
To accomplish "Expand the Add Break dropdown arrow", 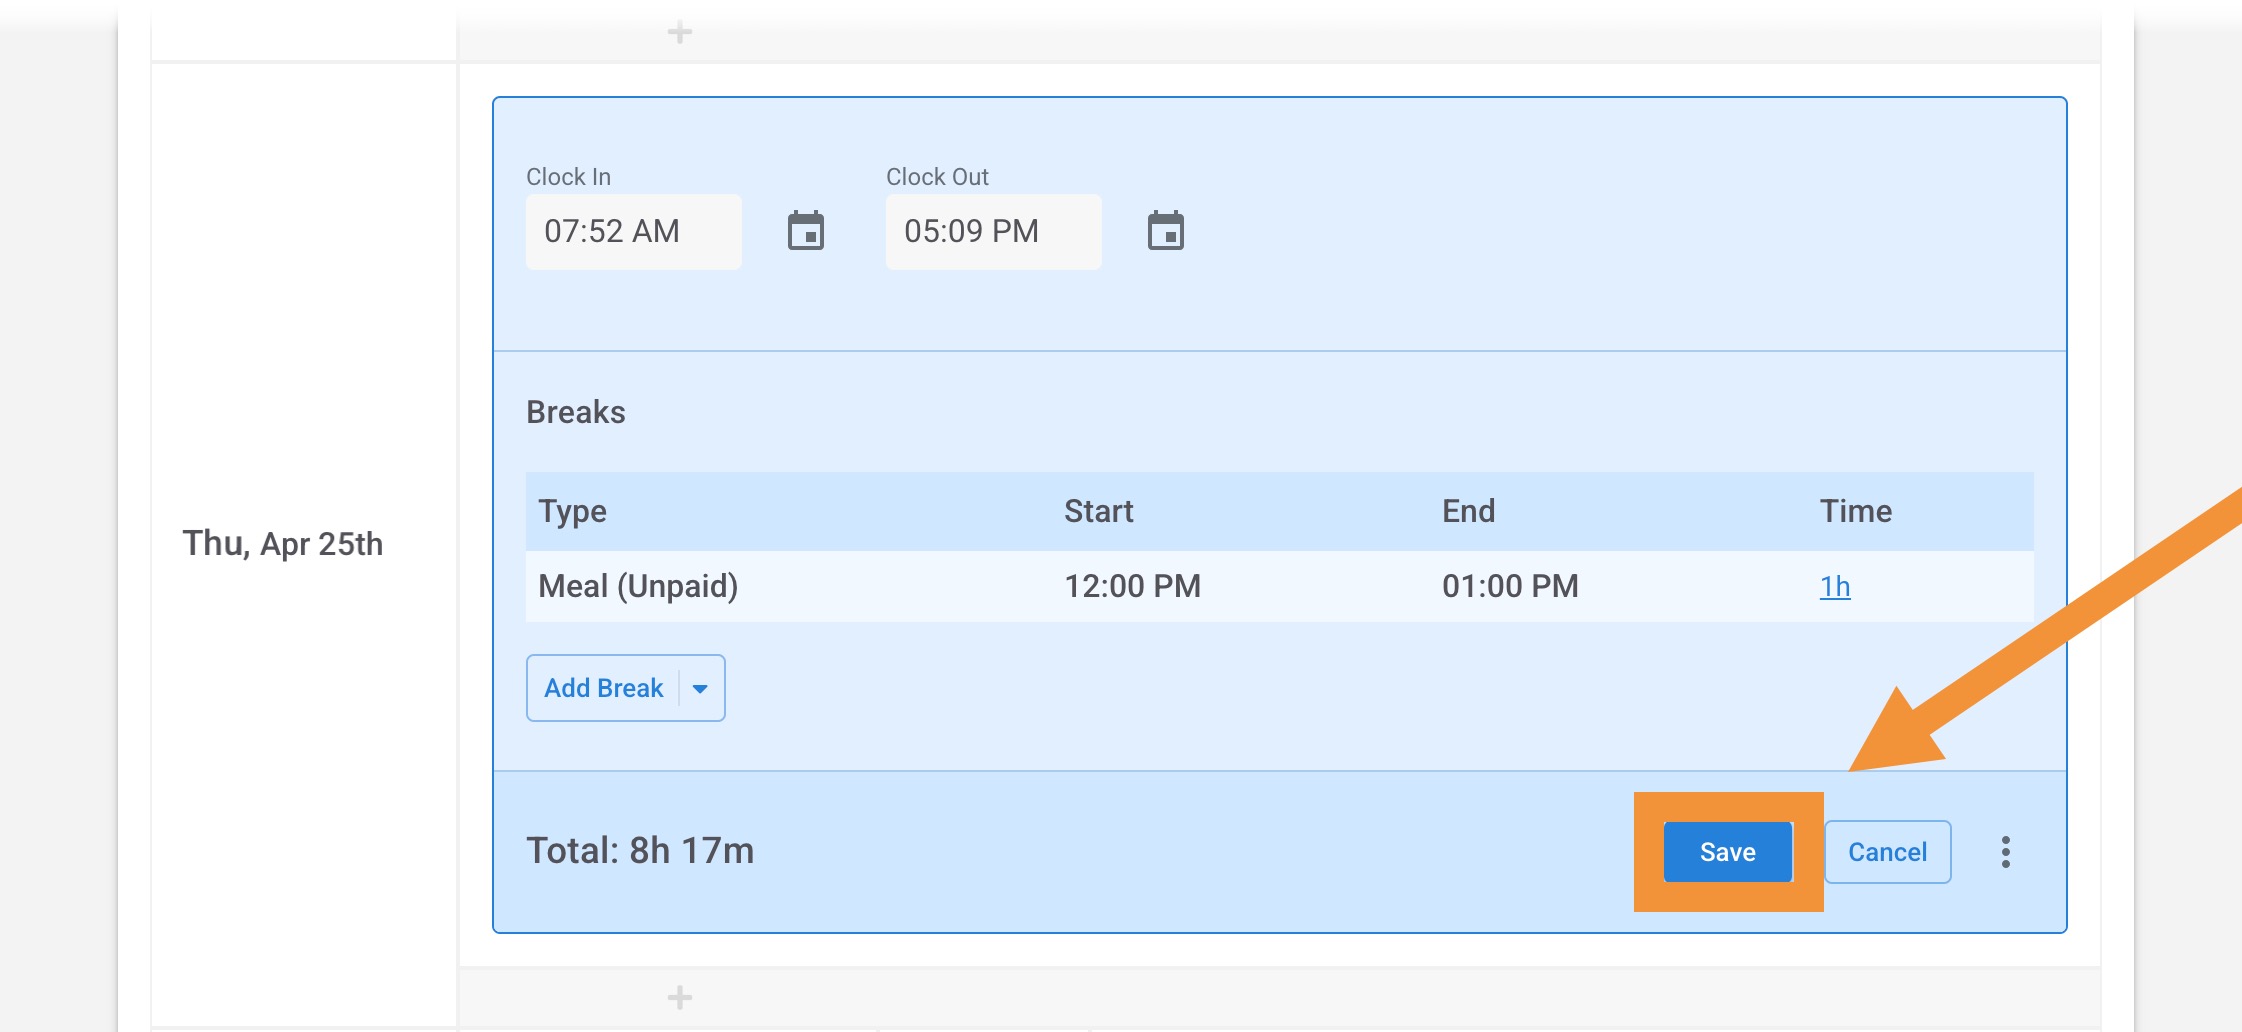I will [x=701, y=688].
